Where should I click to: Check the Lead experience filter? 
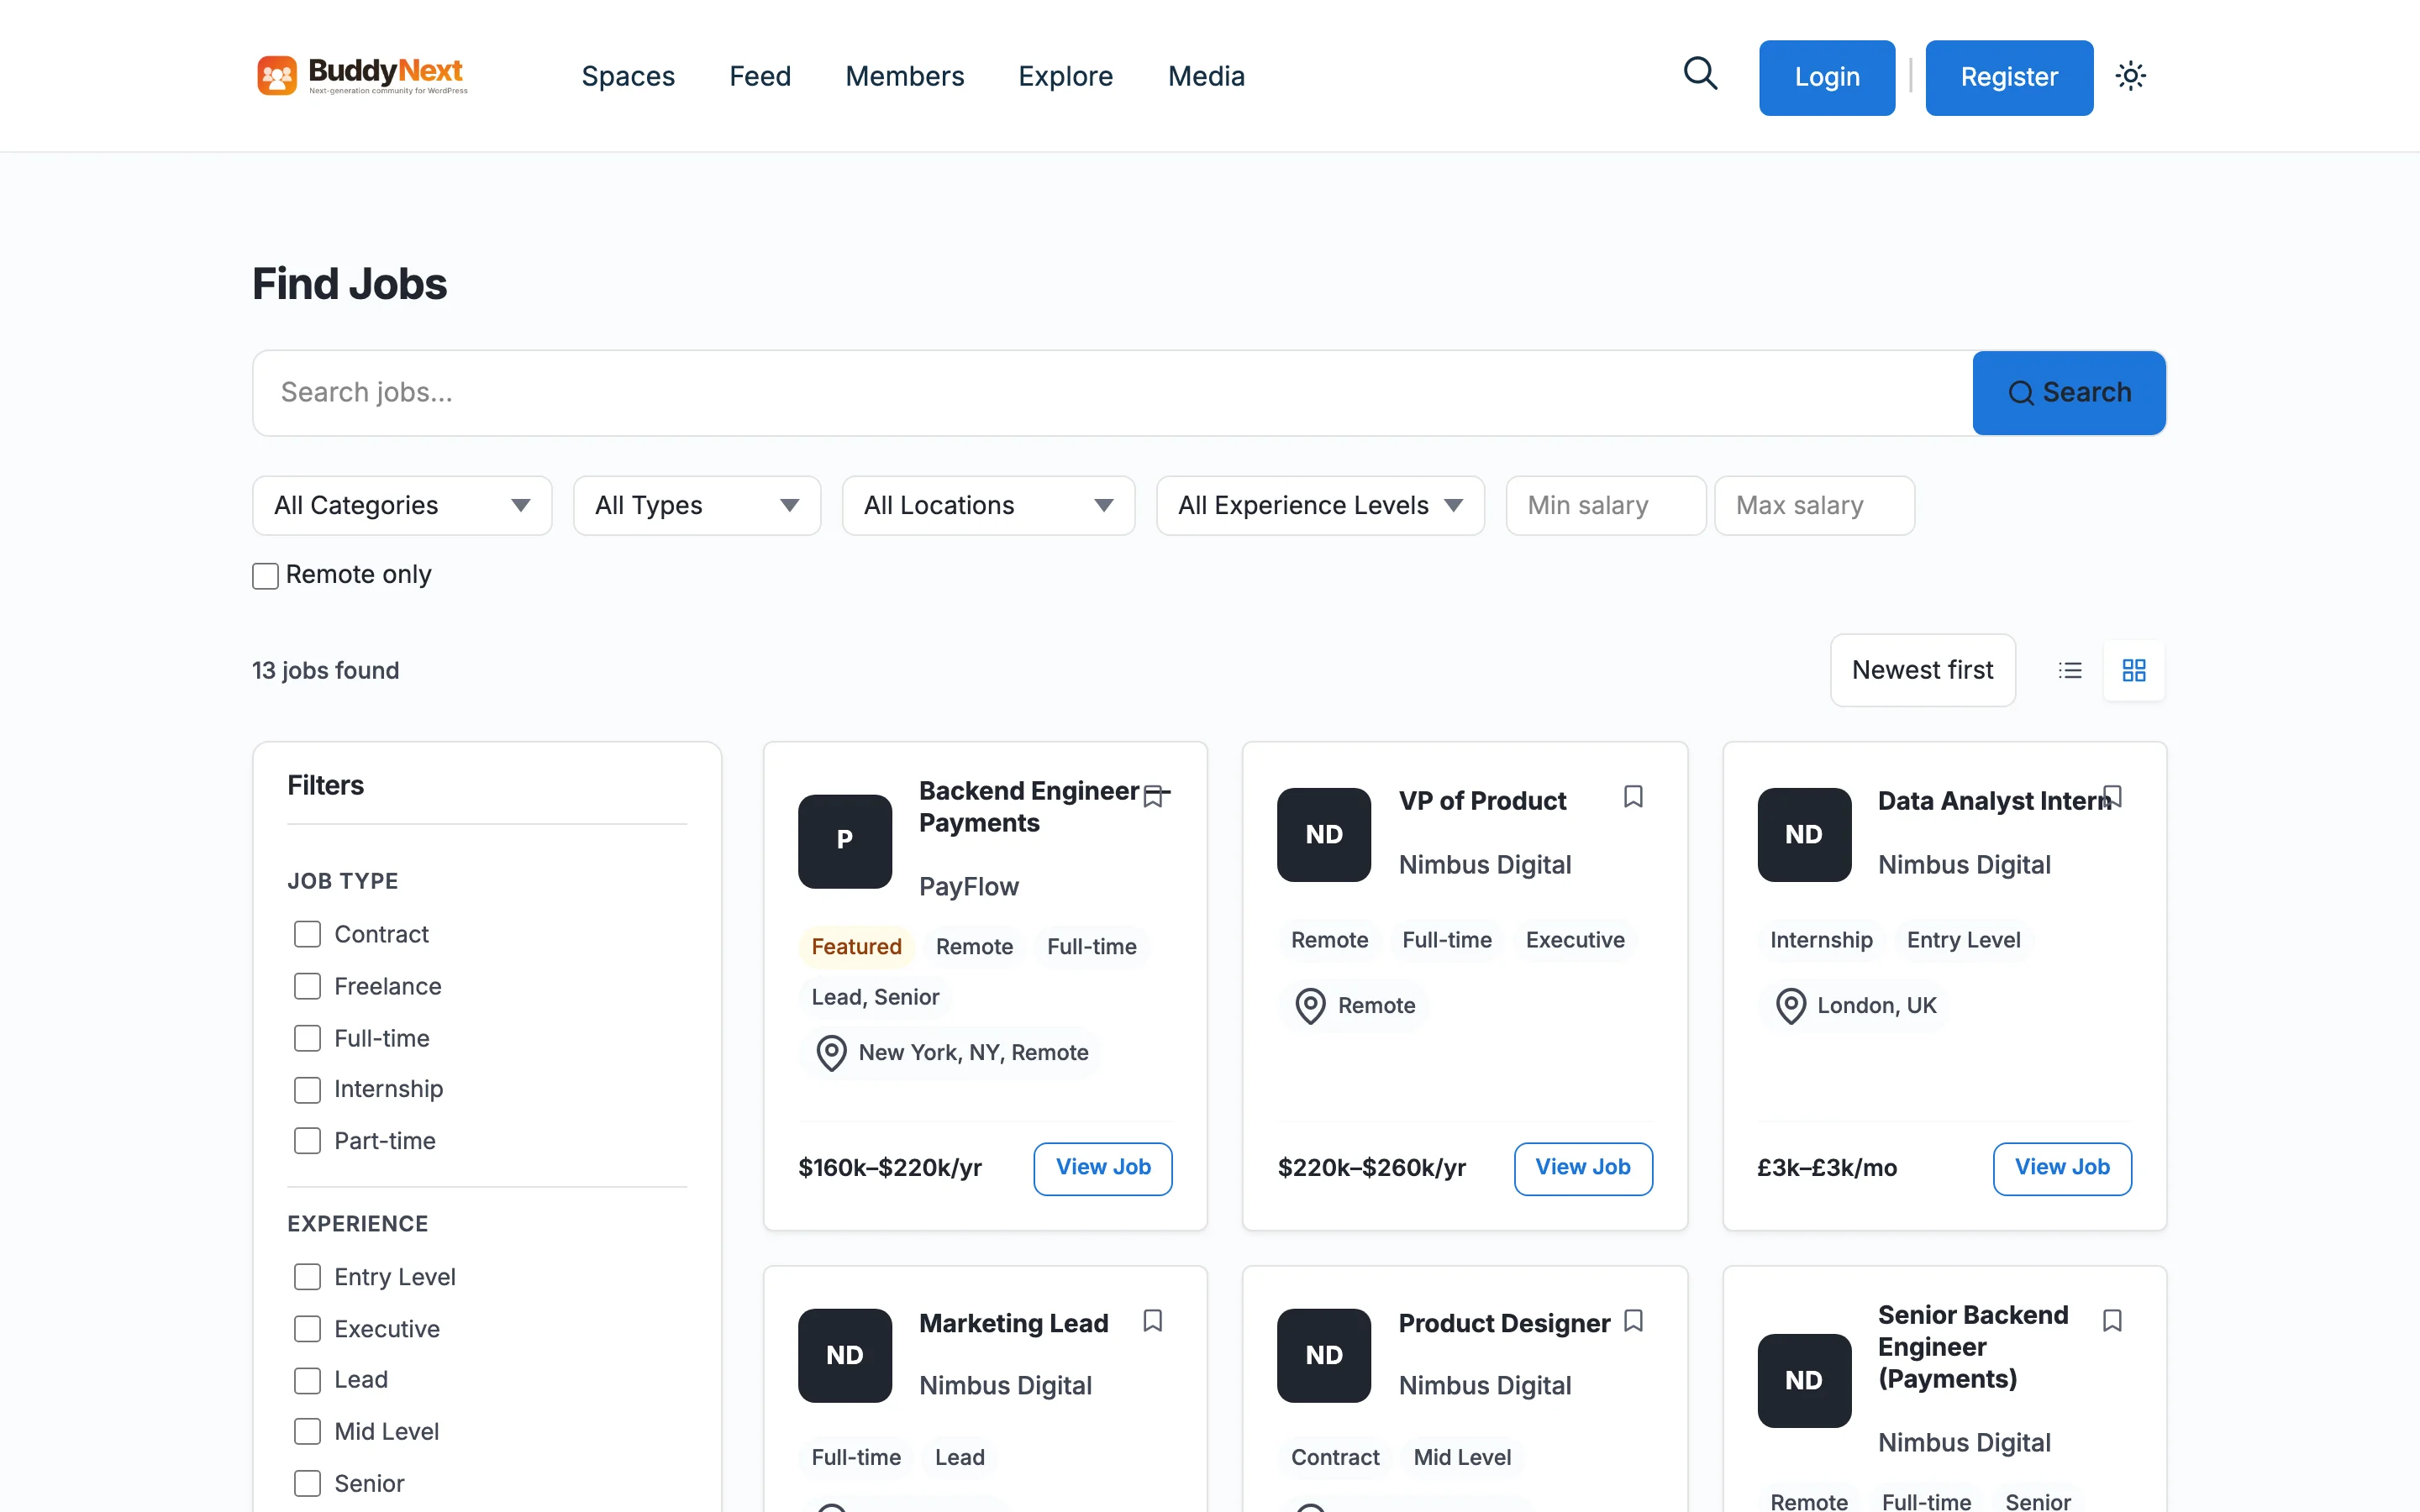click(307, 1380)
